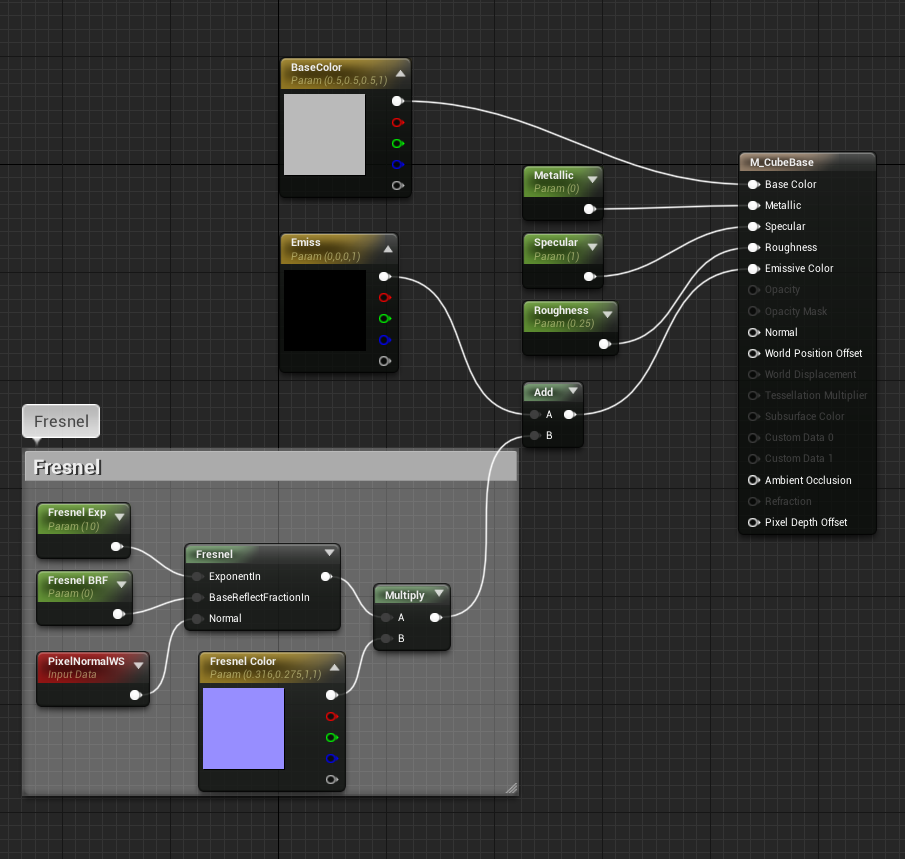This screenshot has width=905, height=859.
Task: Click BaseColor green channel output pin
Action: click(x=398, y=143)
